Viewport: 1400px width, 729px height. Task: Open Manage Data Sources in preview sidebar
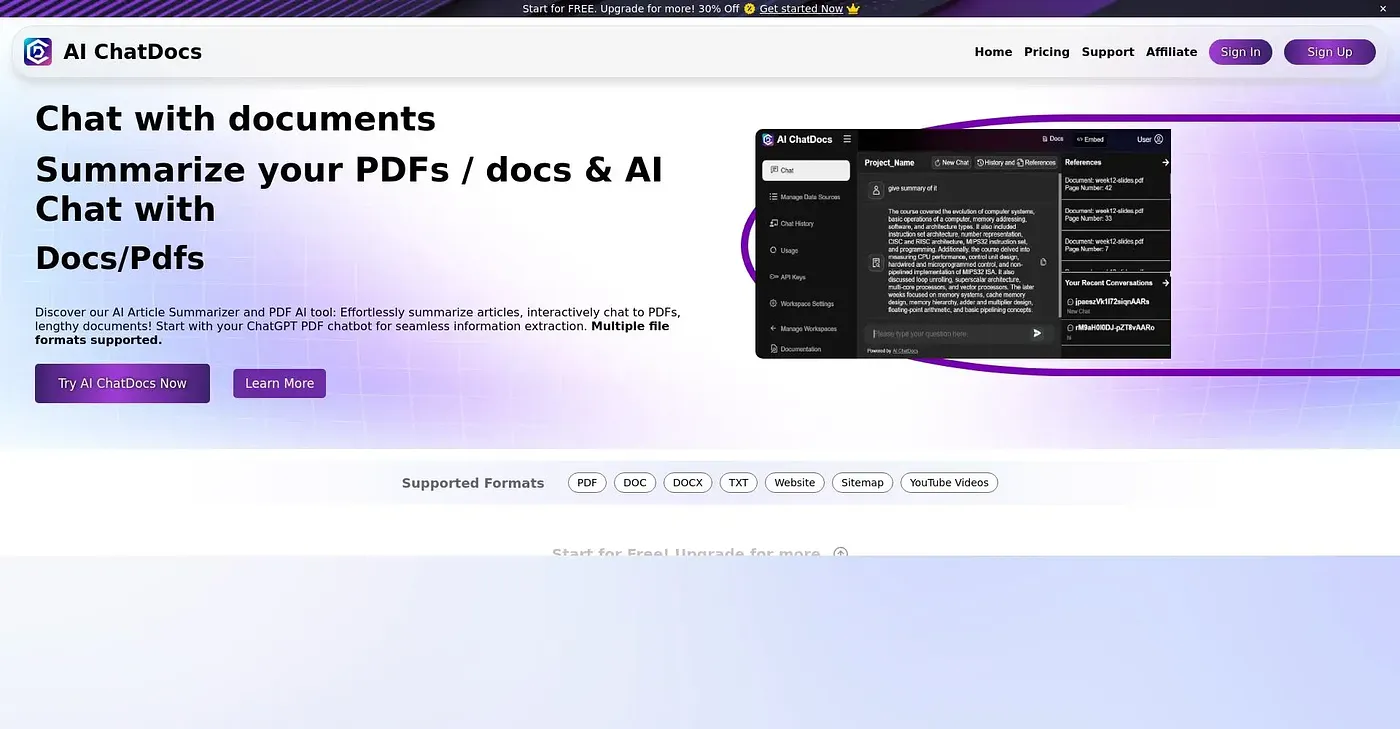tap(805, 197)
